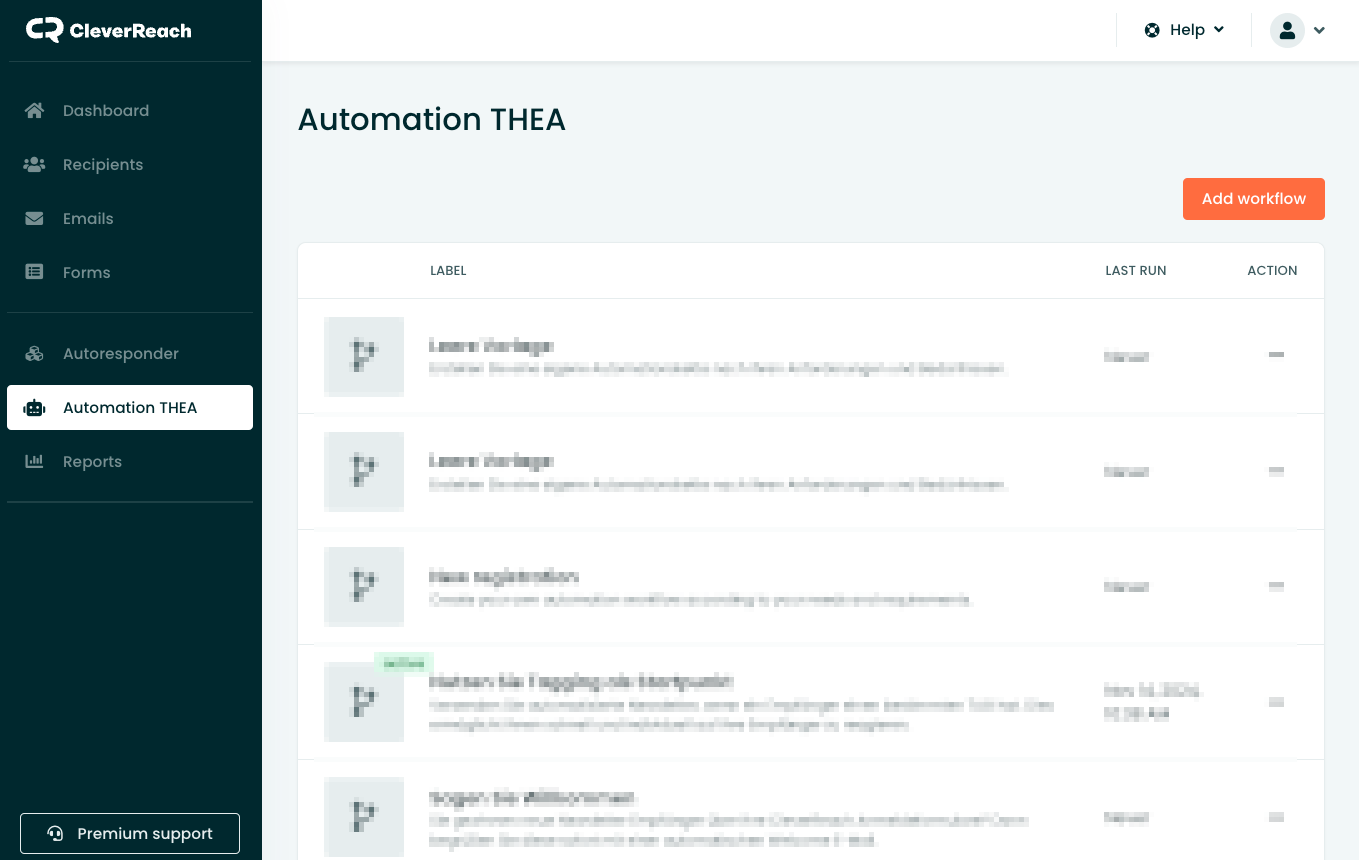Click the Reports bar chart icon
Screen dimensions: 1359x860
point(34,462)
